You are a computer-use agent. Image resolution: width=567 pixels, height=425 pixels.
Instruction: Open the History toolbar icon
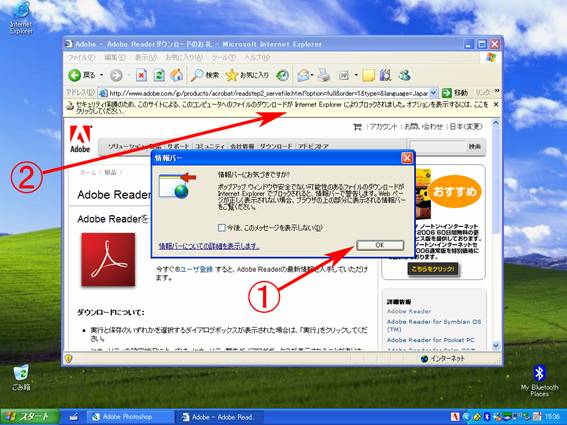[x=282, y=75]
